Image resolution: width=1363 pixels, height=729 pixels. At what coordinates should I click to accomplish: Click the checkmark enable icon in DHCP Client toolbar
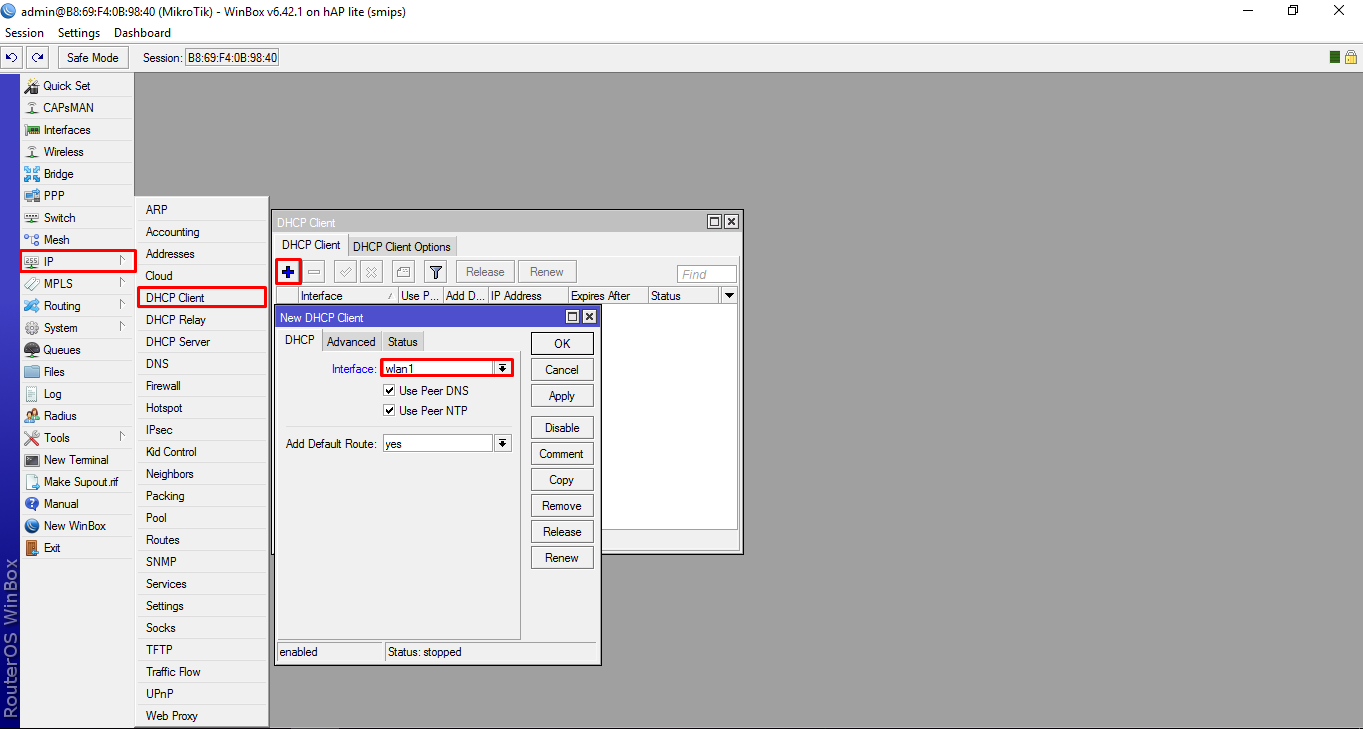345,272
